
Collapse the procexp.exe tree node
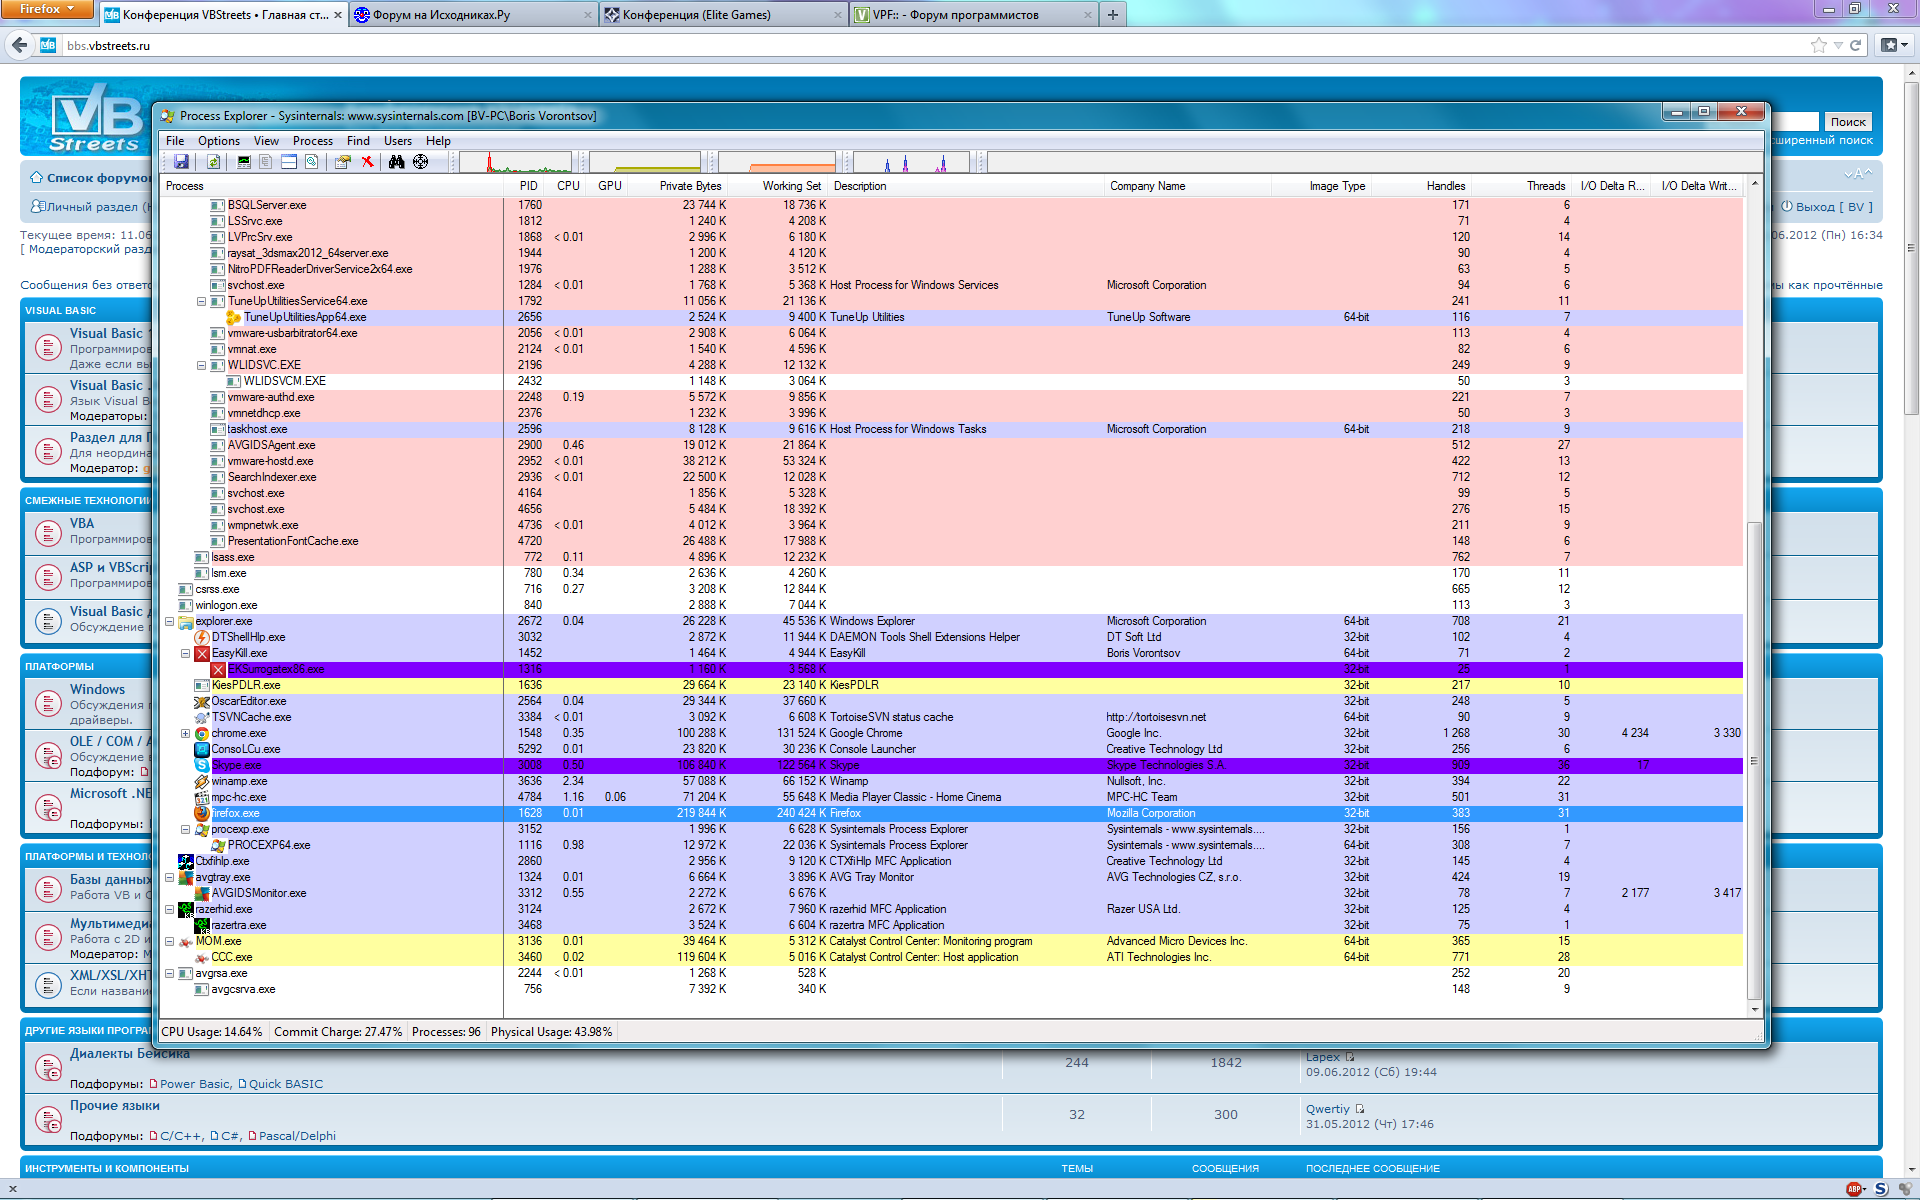coord(185,829)
